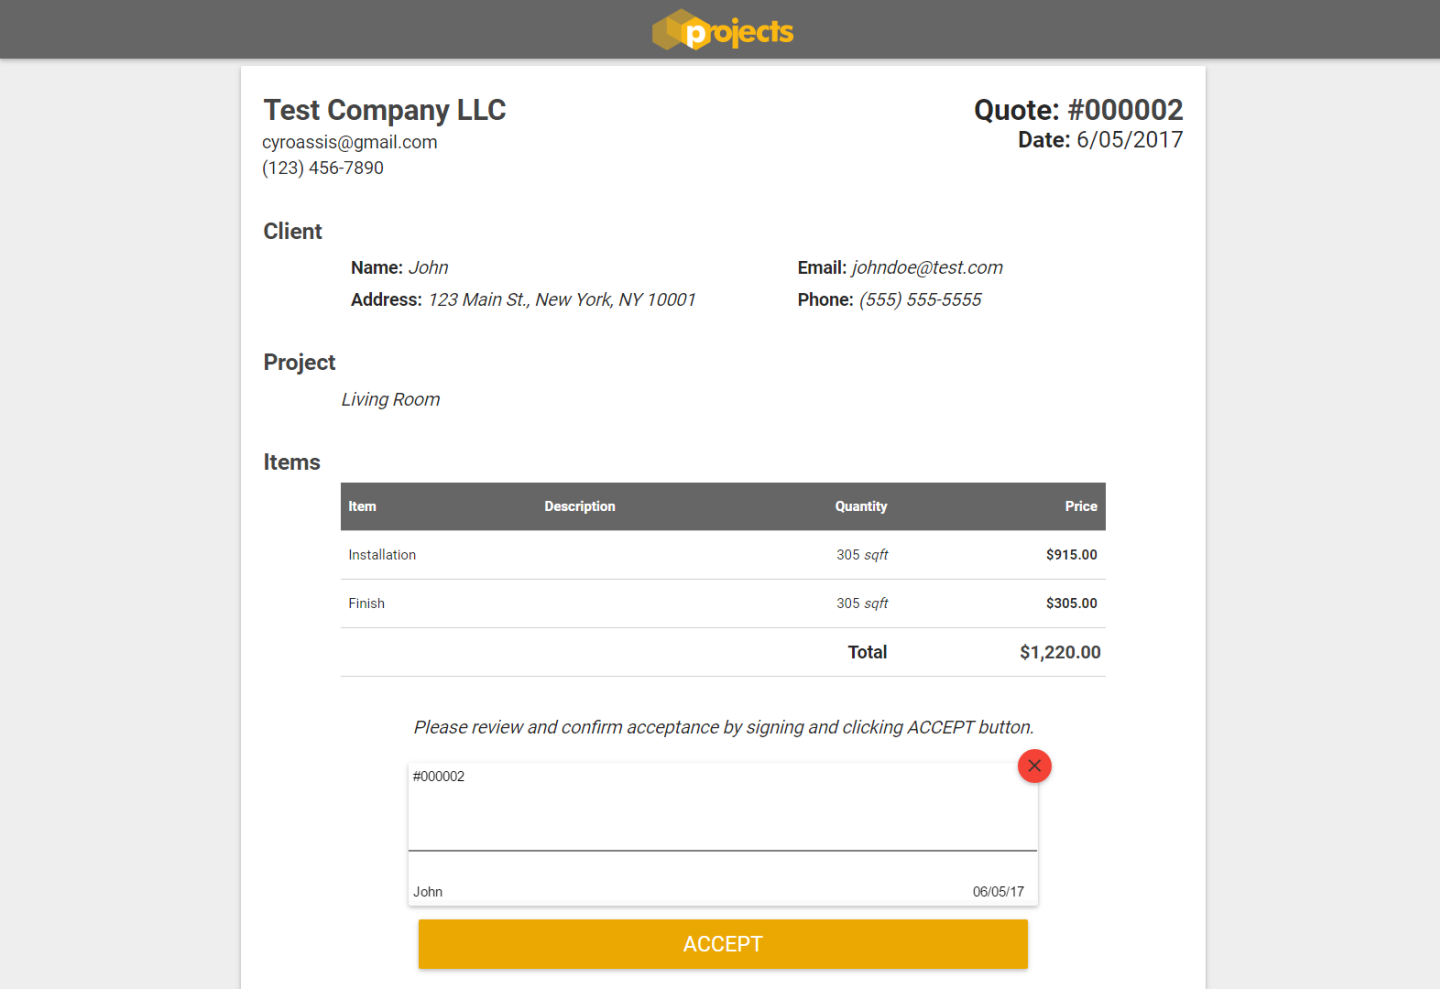1440x989 pixels.
Task: Click client phone (555) 555-5555
Action: 920,300
